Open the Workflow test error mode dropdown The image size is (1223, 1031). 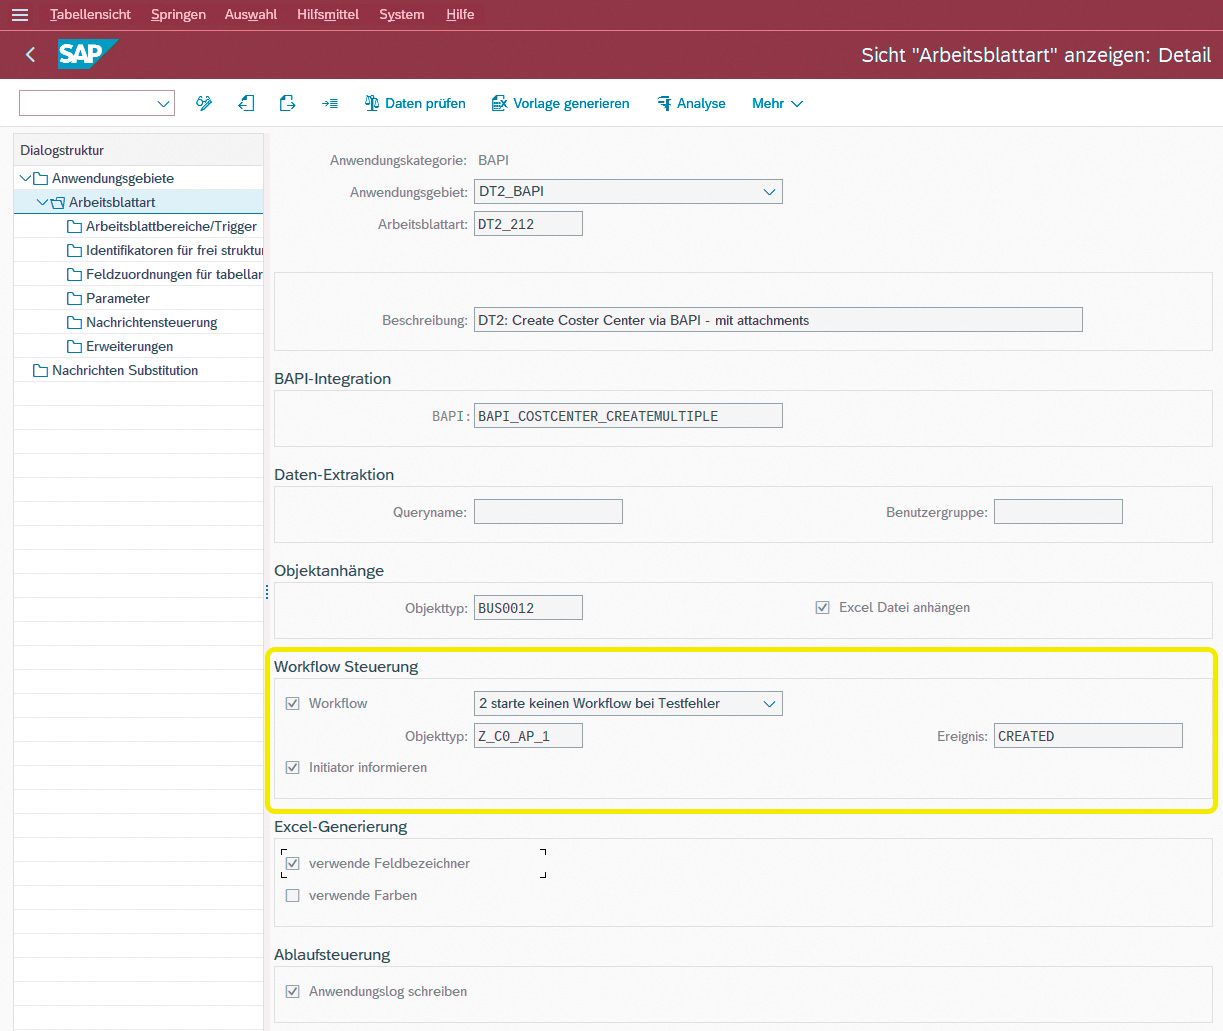pyautogui.click(x=769, y=704)
